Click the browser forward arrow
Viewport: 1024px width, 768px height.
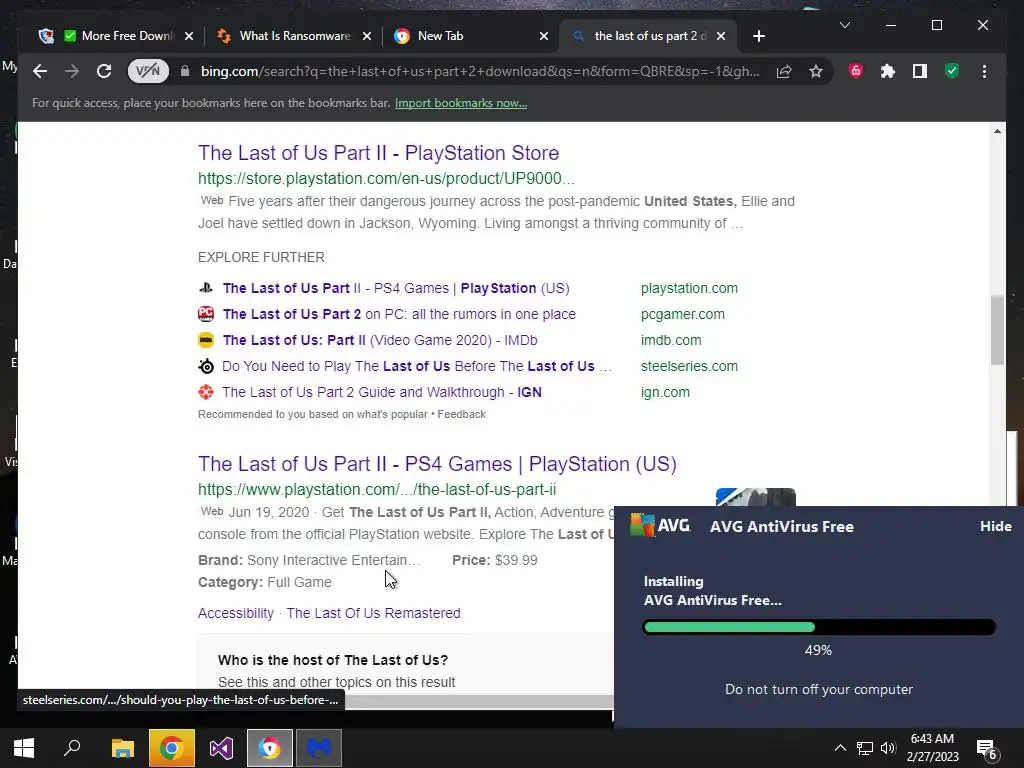point(72,71)
